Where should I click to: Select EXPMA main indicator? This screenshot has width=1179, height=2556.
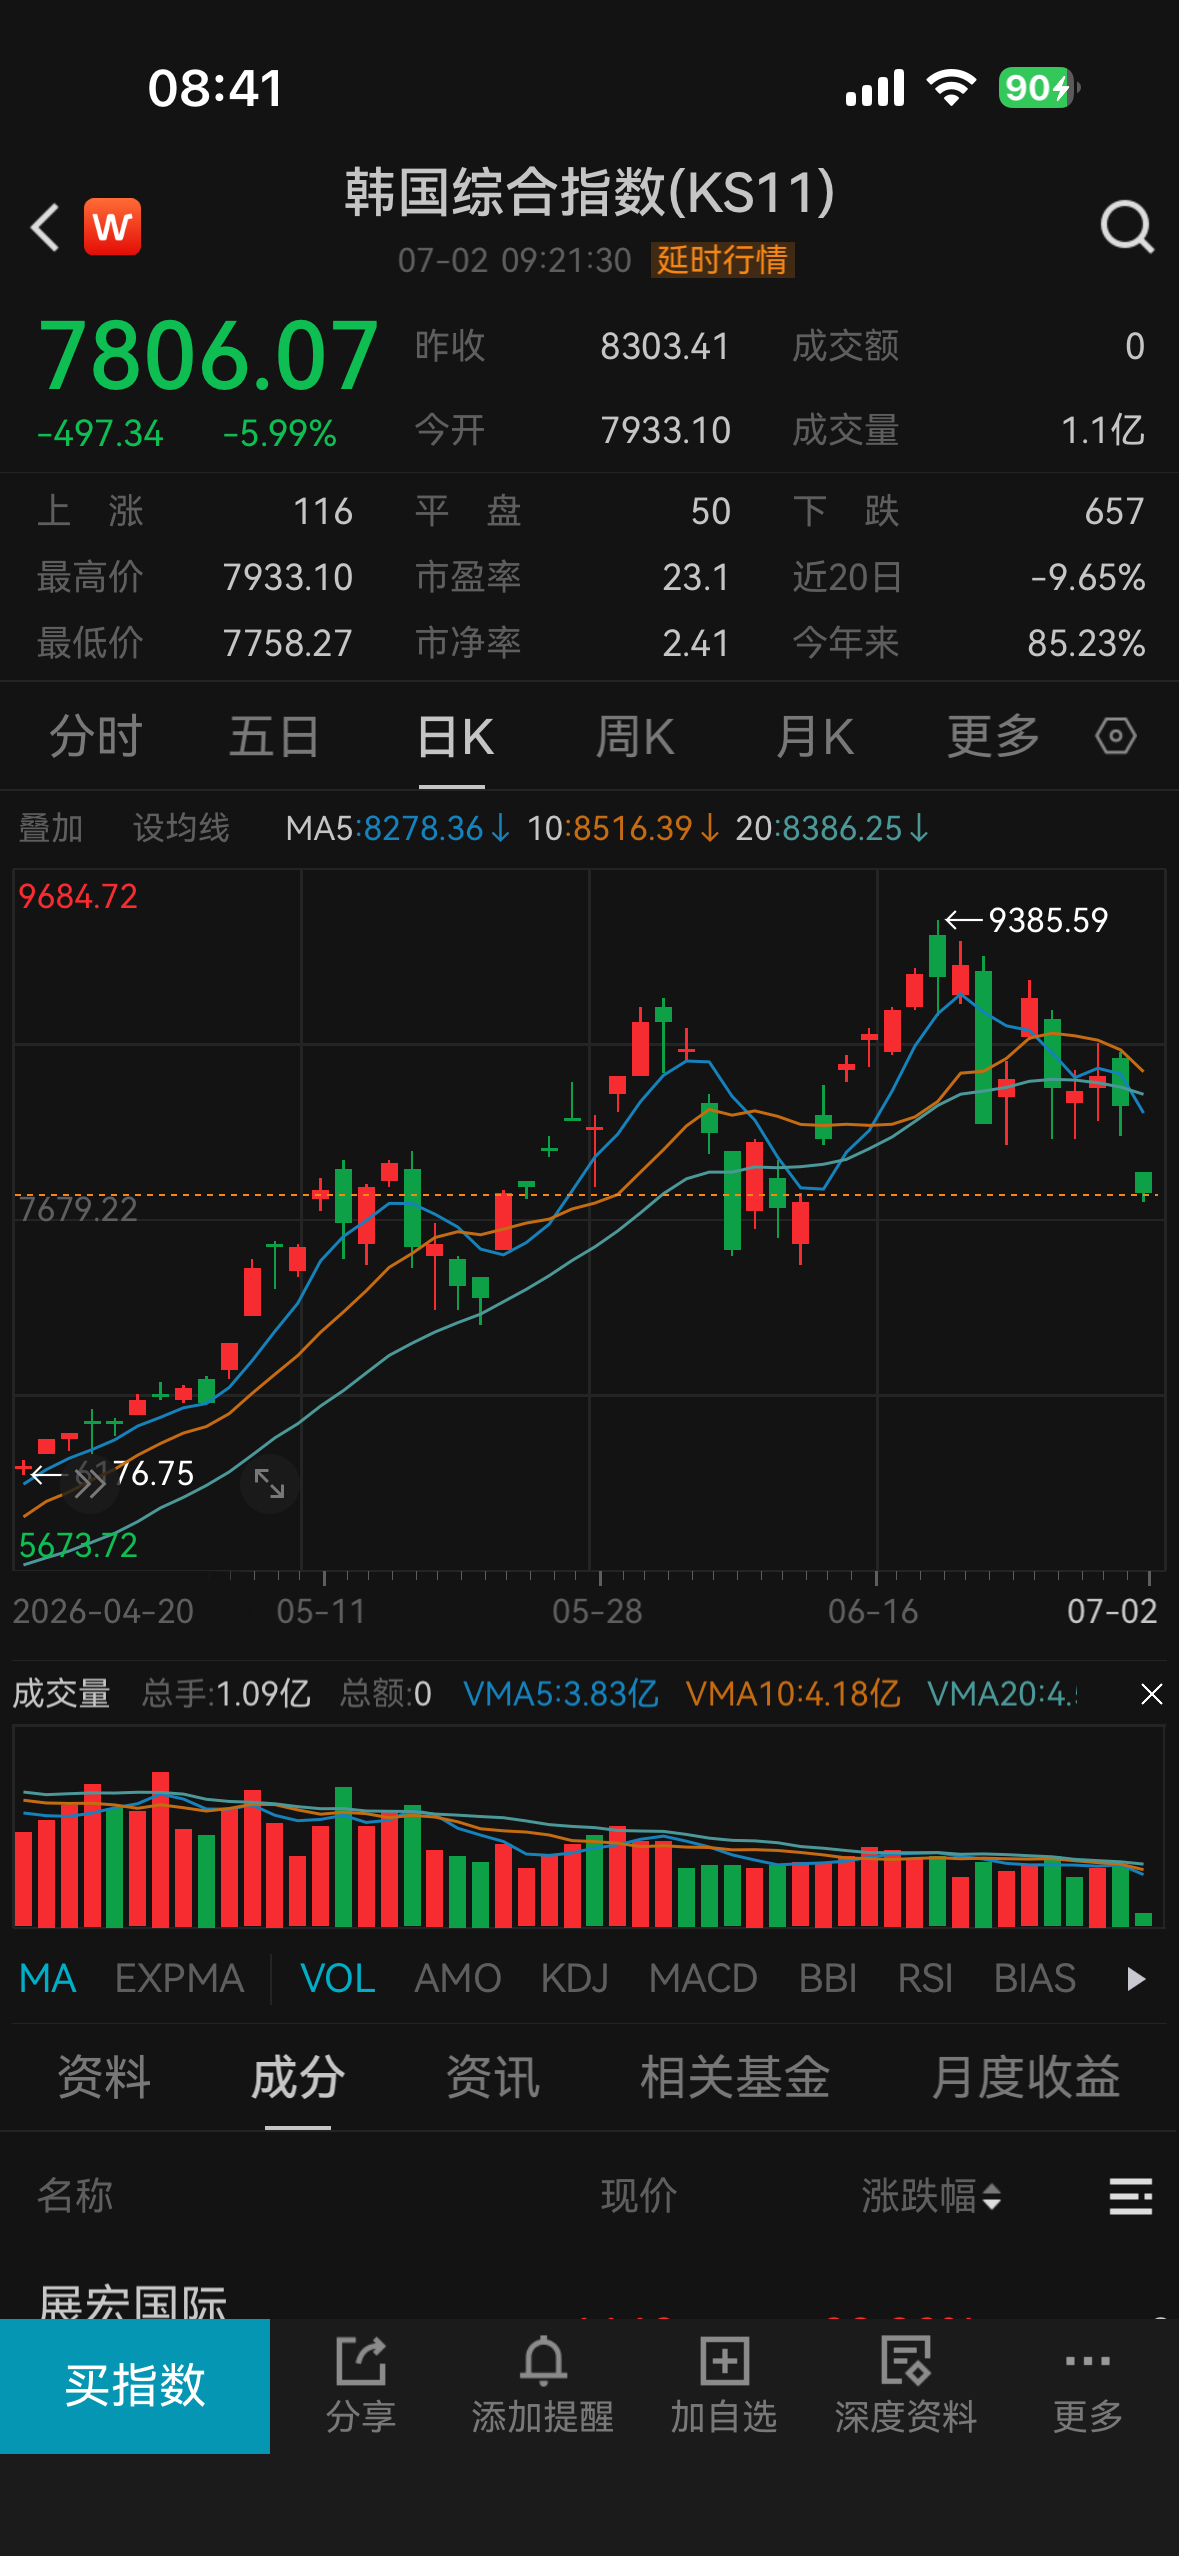[x=179, y=1979]
